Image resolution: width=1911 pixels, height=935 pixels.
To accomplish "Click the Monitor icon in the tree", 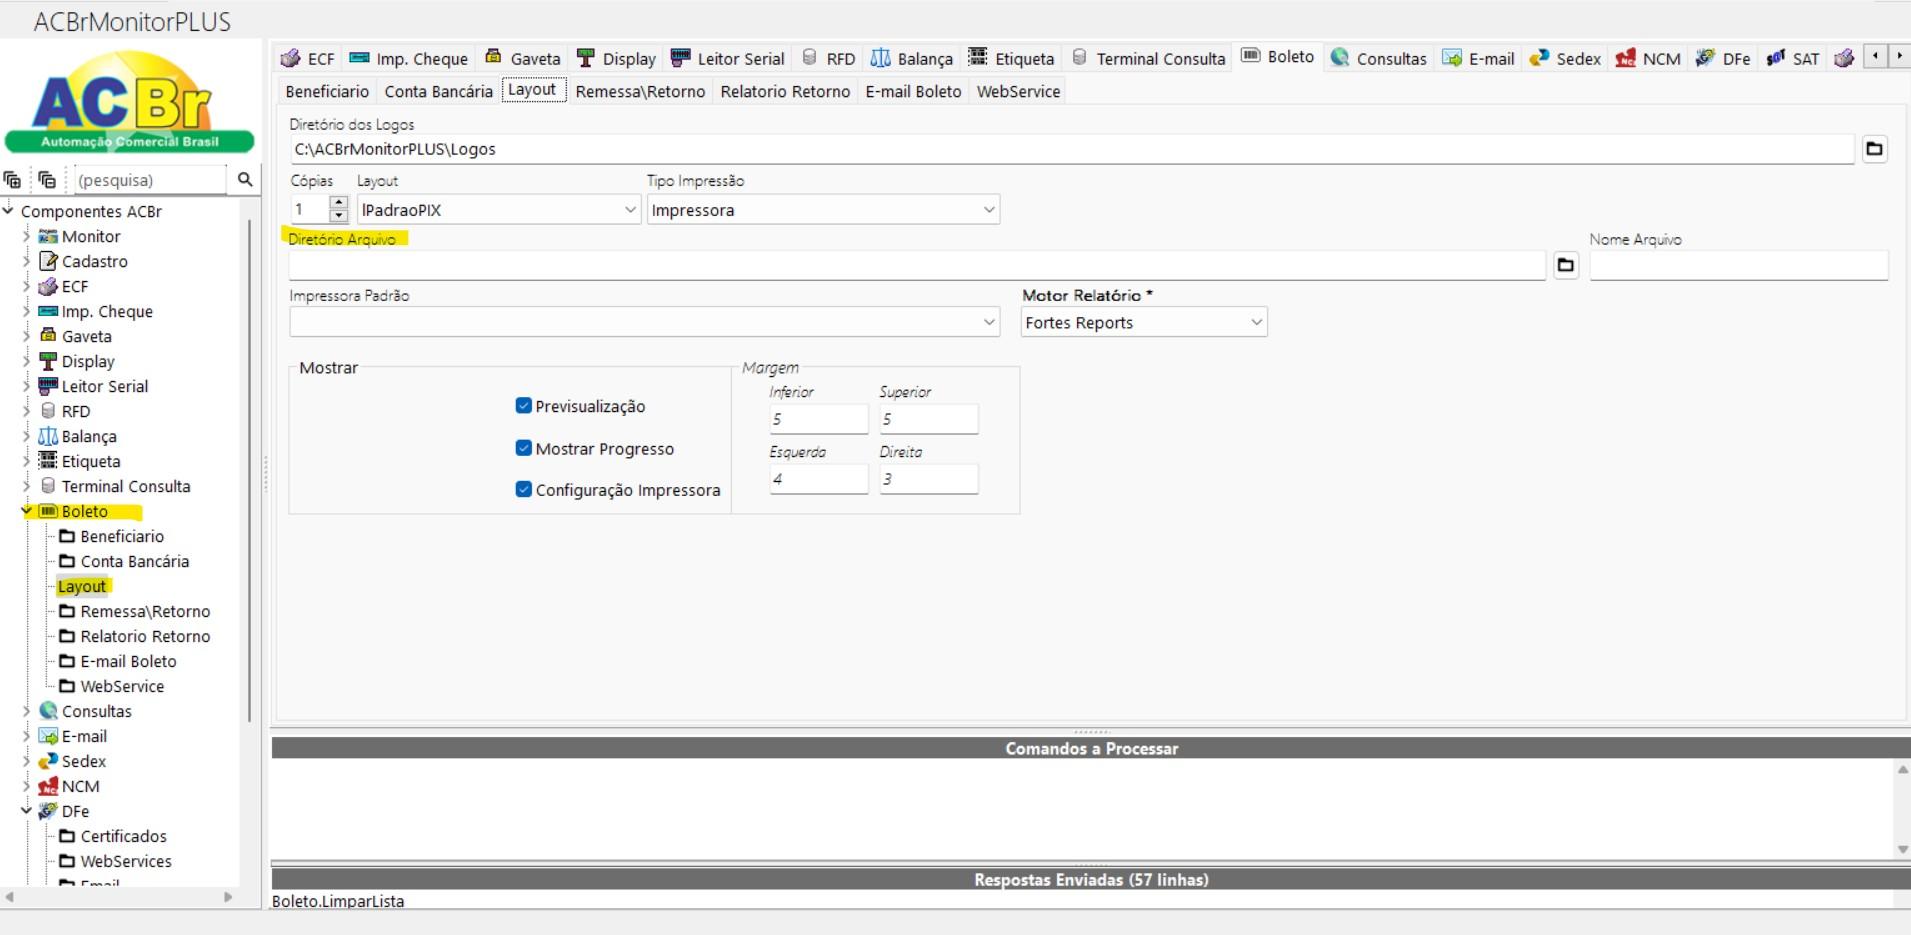I will coord(48,236).
